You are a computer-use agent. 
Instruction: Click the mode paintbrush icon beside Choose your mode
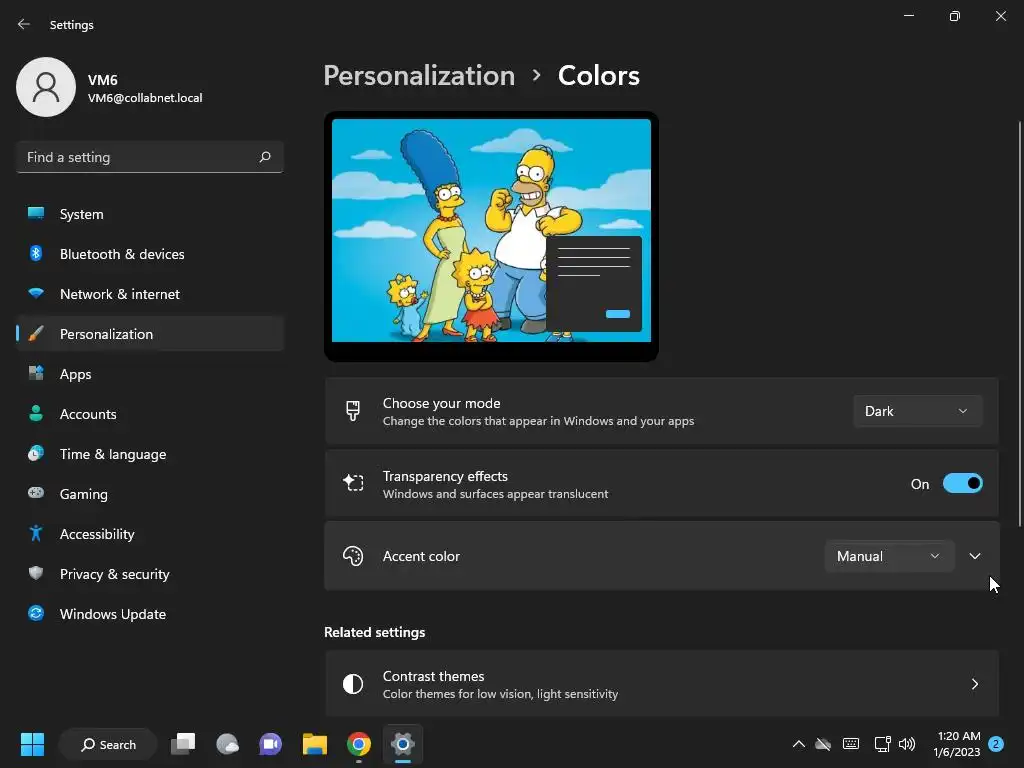click(x=353, y=411)
